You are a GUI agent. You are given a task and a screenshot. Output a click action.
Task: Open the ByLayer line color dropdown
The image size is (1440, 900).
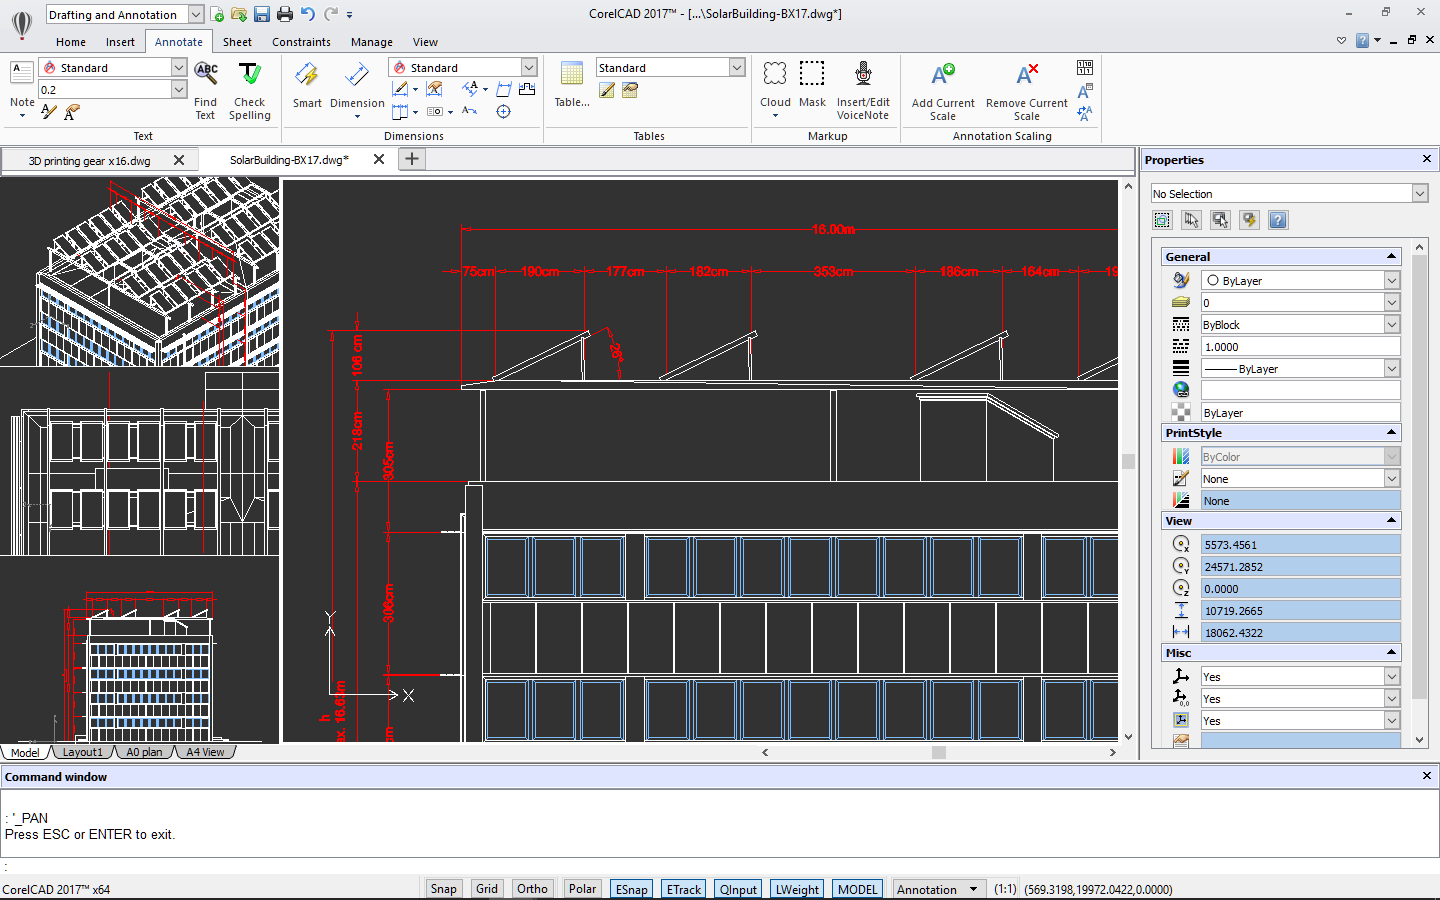1391,281
